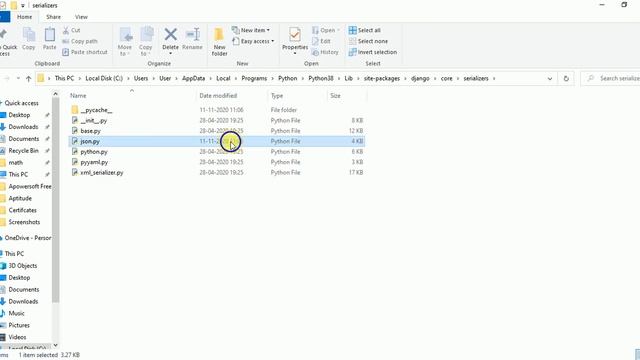Open Recycle Bin in Quick access
This screenshot has width=640, height=360.
[23, 151]
